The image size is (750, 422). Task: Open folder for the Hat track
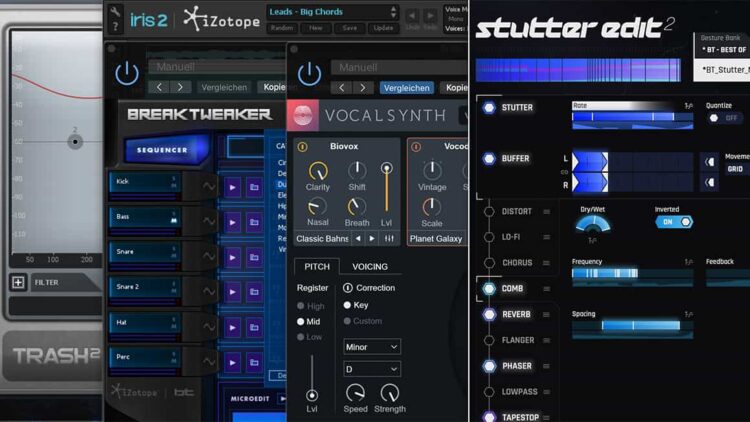pyautogui.click(x=254, y=328)
